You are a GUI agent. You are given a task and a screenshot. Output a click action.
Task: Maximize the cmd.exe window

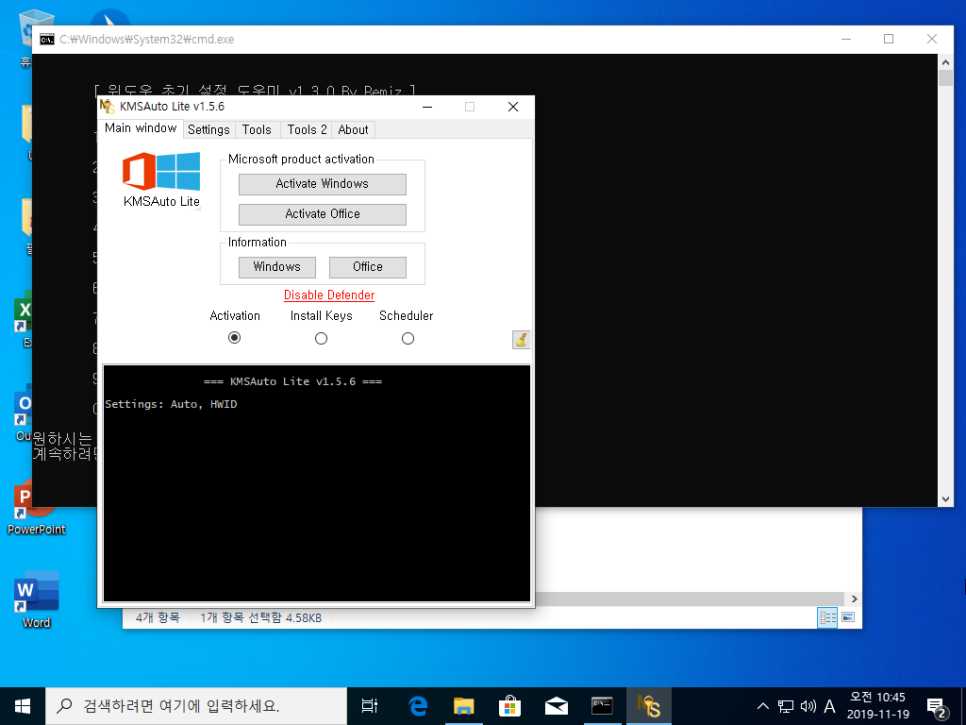(x=888, y=39)
